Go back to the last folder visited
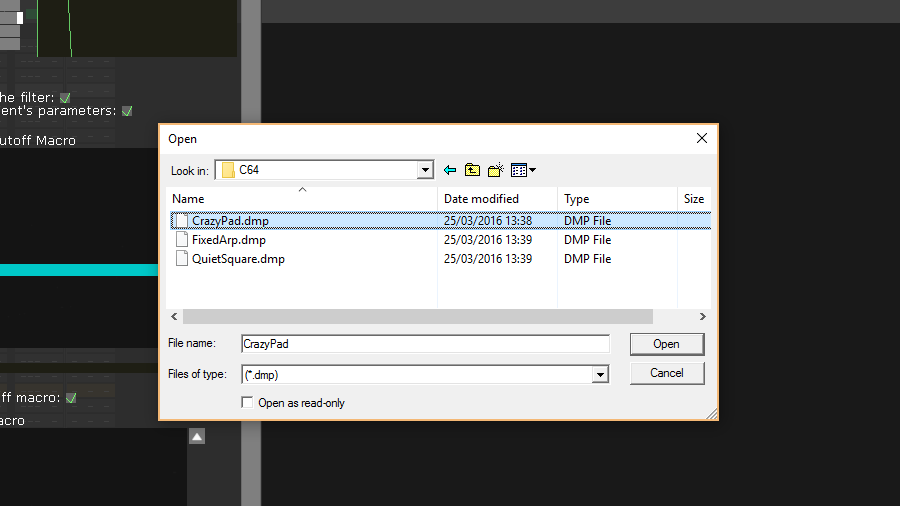The height and width of the screenshot is (506, 900). coord(450,170)
